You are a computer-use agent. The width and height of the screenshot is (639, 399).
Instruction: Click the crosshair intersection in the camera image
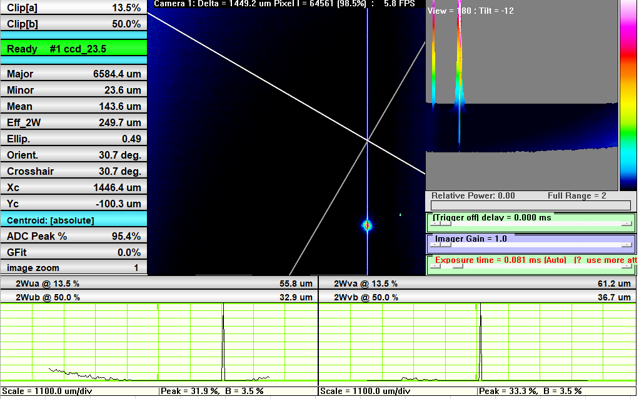click(x=368, y=141)
